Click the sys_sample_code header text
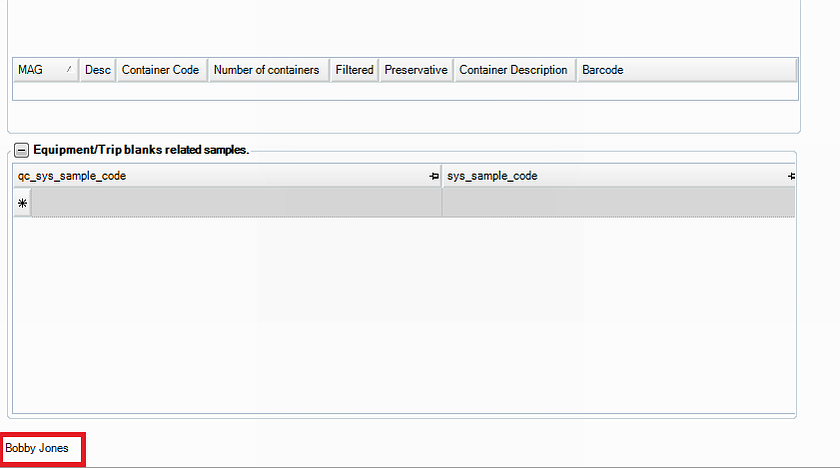This screenshot has height=468, width=840. click(x=492, y=176)
